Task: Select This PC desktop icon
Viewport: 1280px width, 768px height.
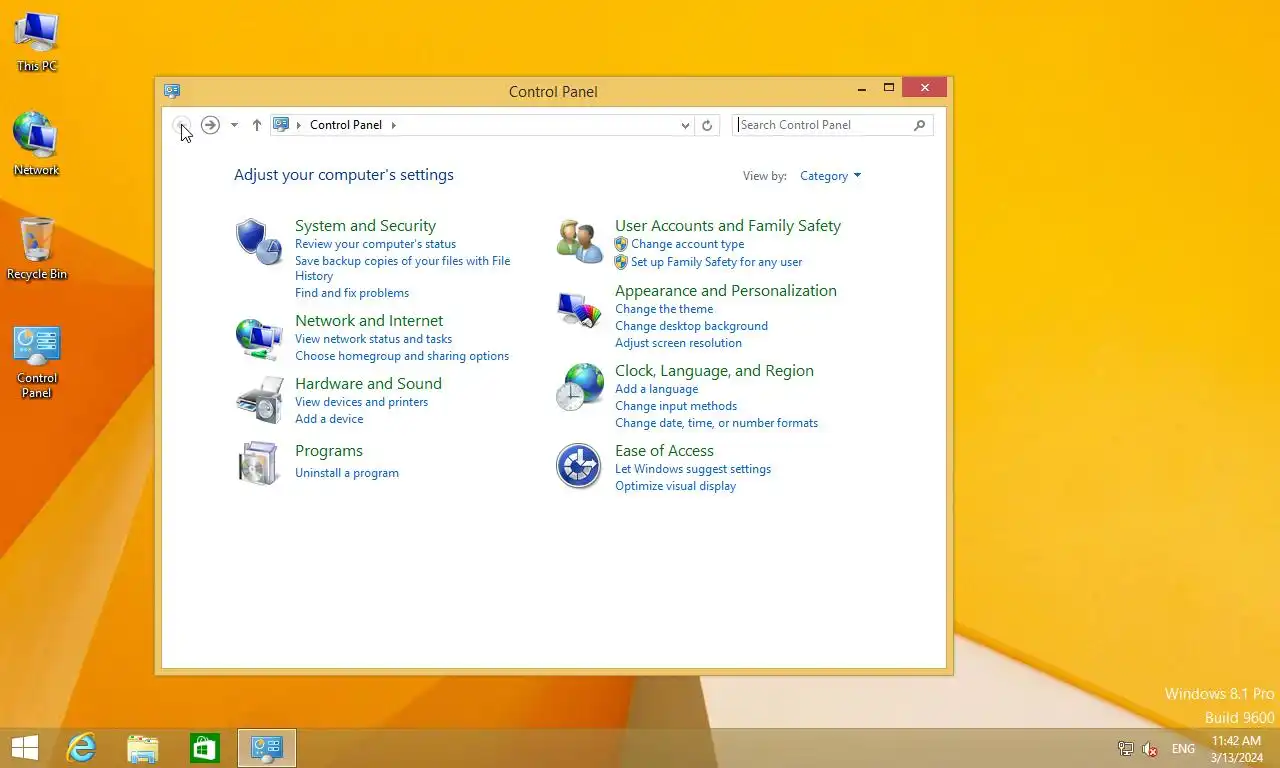Action: [37, 43]
